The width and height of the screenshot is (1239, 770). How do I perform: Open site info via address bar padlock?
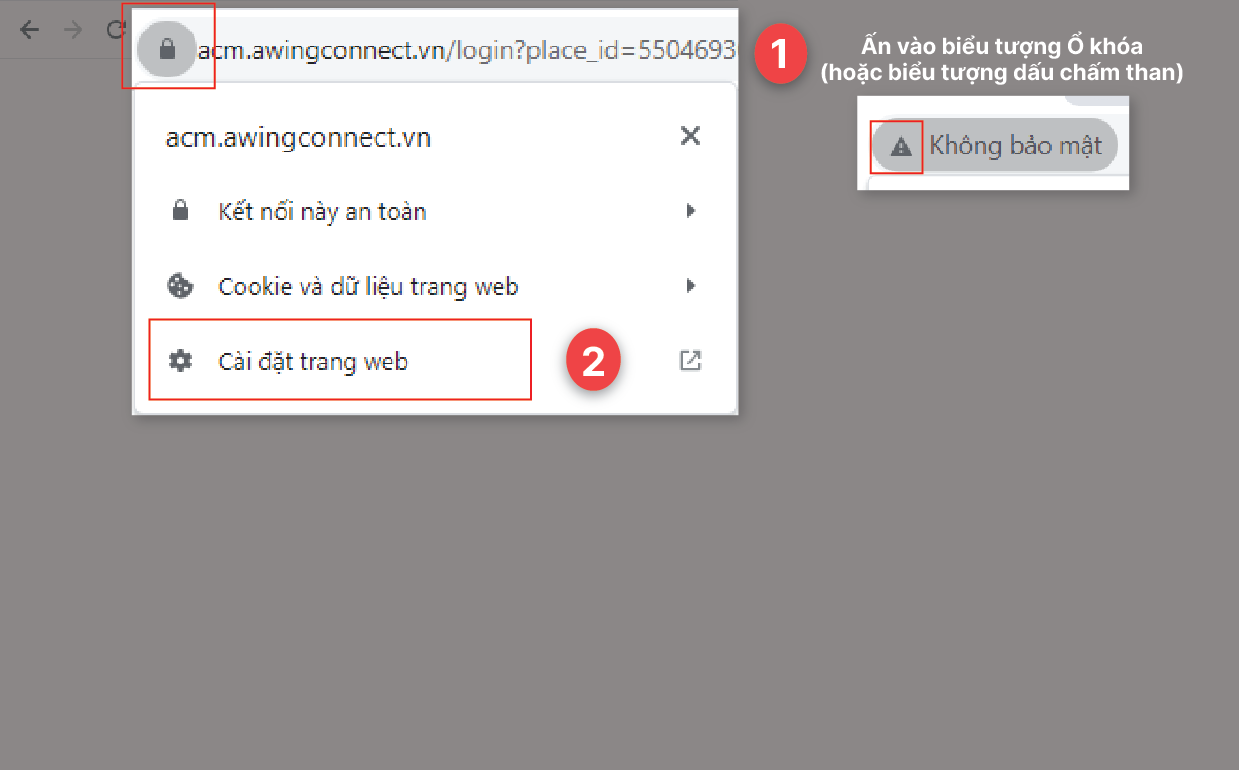click(x=167, y=48)
